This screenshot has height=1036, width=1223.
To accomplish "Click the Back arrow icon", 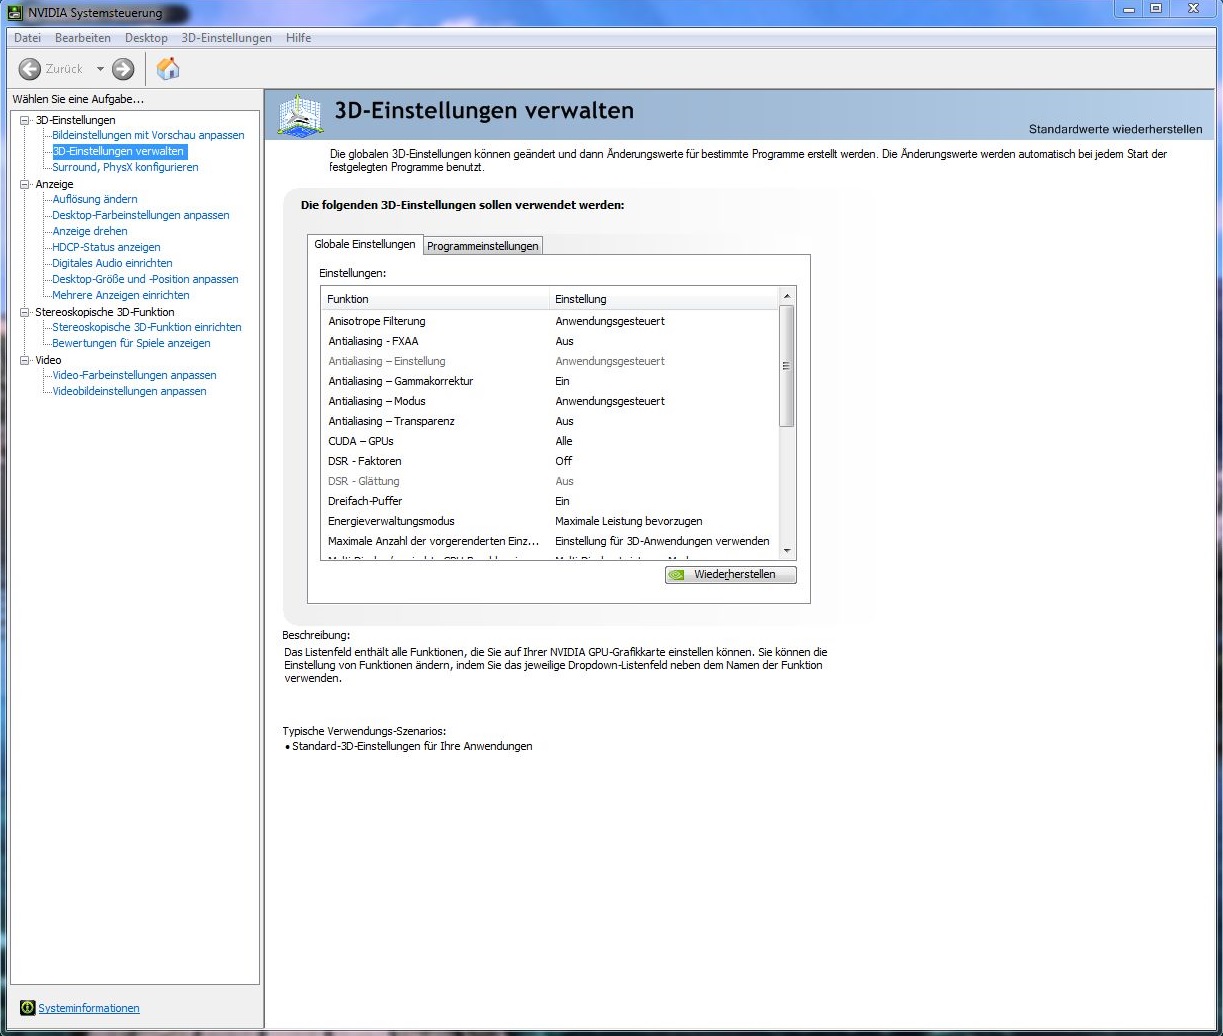I will 30,69.
